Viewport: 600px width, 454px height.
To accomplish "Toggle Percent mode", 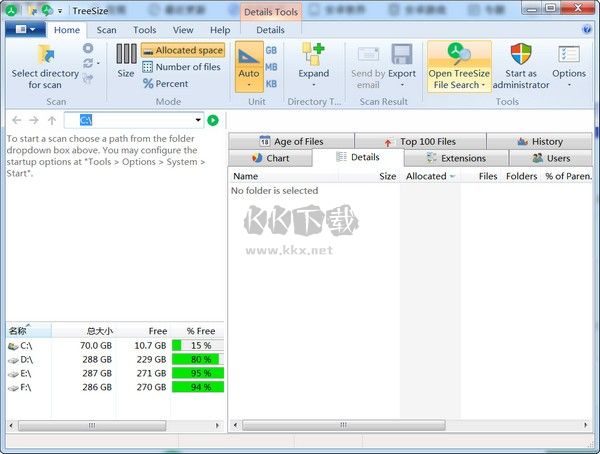I will tap(165, 83).
